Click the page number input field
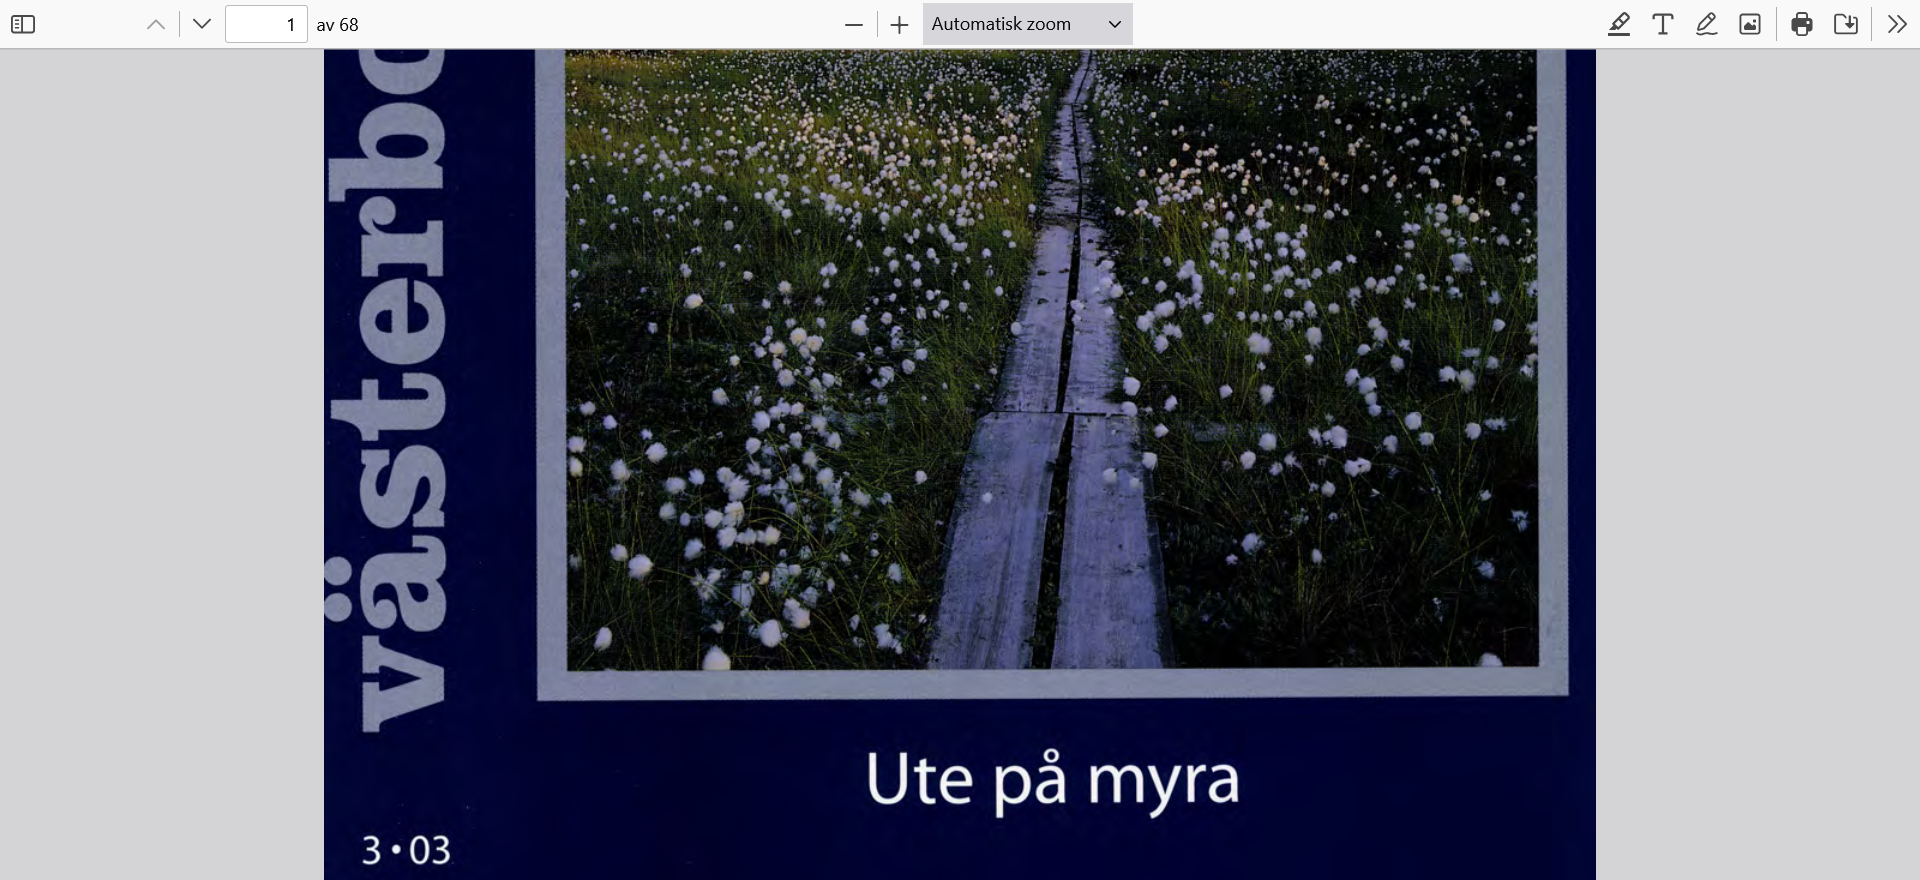Viewport: 1920px width, 880px height. 266,24
